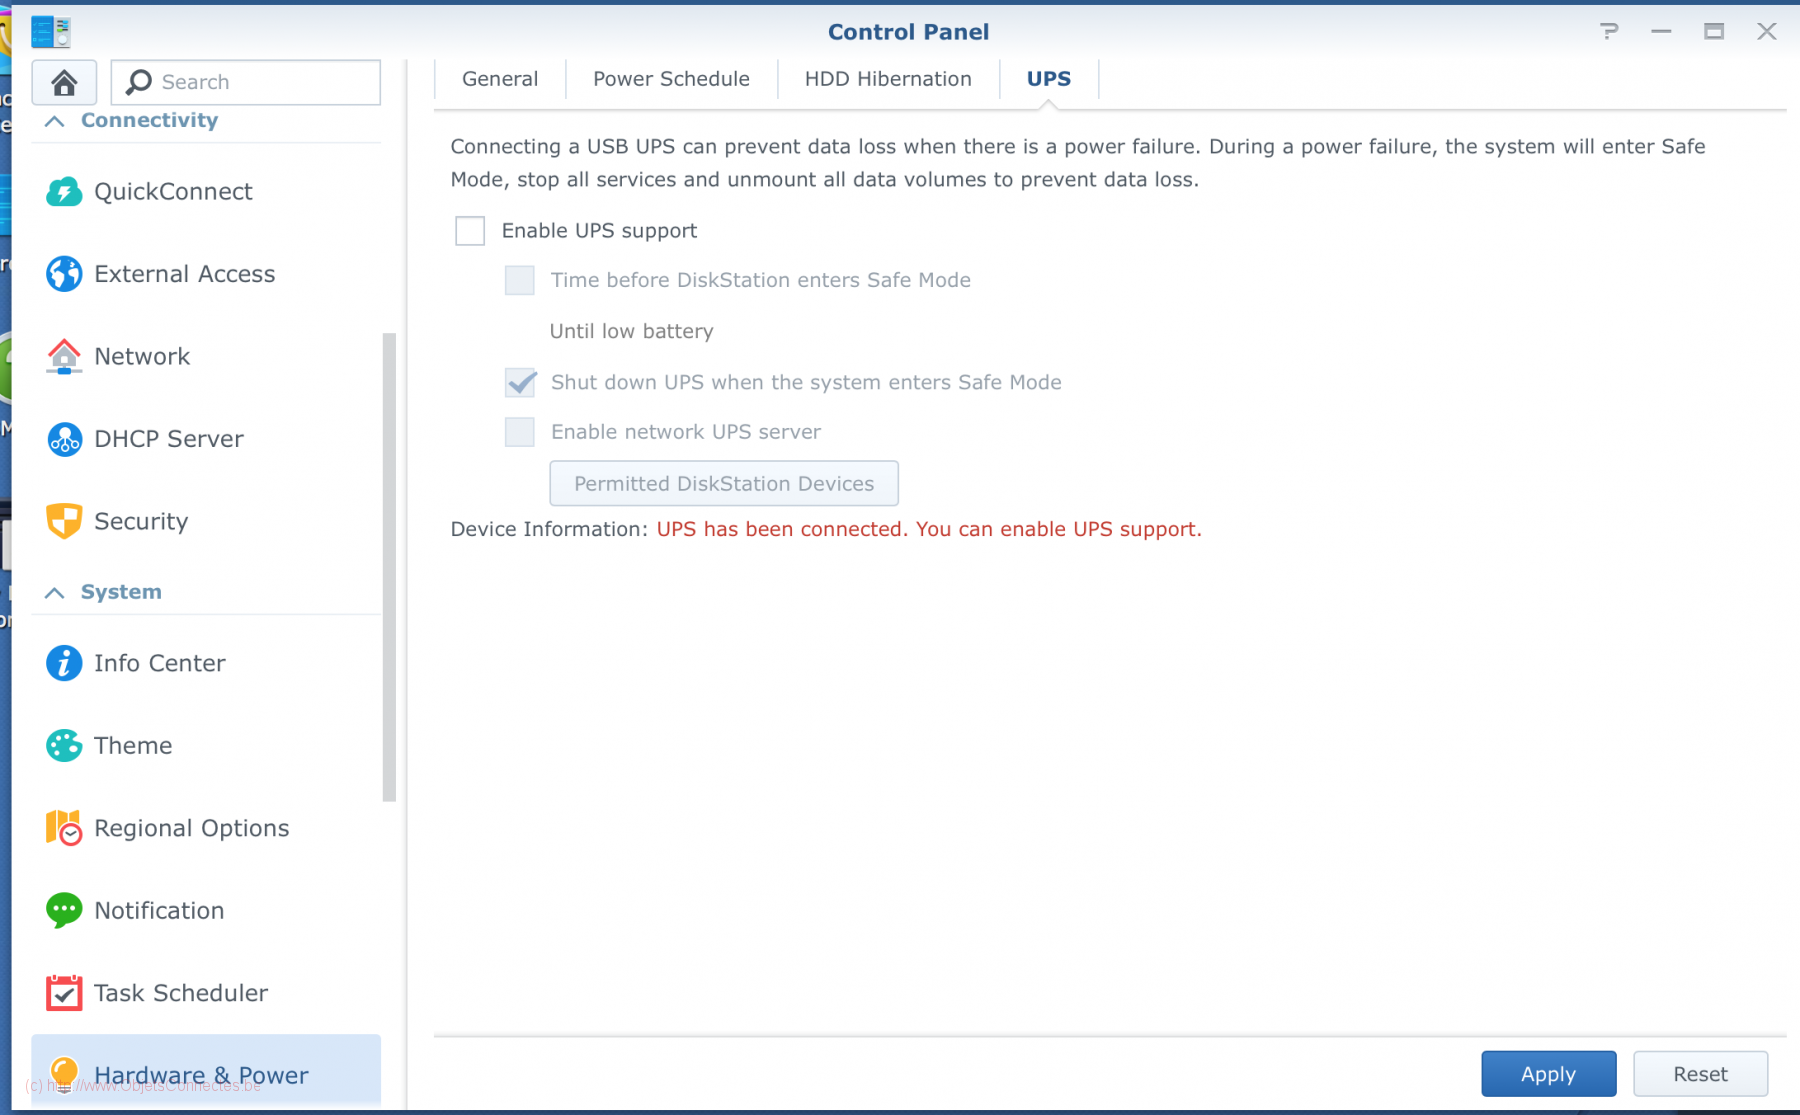Switch to the Power Schedule tab
Viewport: 1800px width, 1115px height.
pyautogui.click(x=671, y=79)
